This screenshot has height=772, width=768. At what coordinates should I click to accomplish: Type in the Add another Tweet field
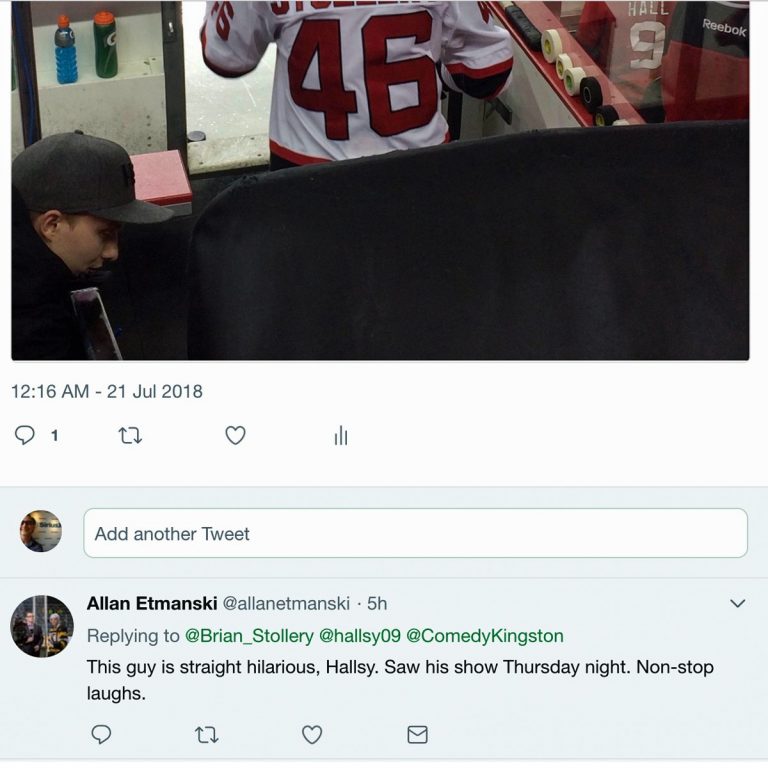click(415, 533)
